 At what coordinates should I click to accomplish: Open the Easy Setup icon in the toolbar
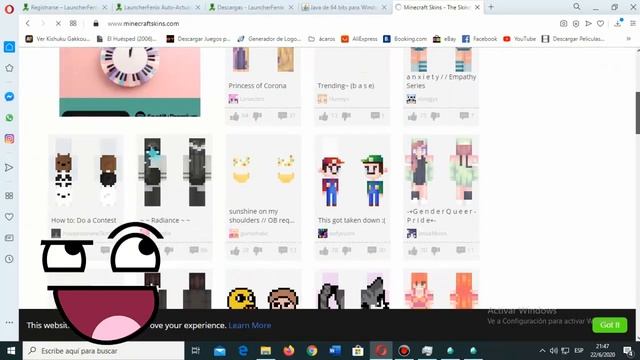point(633,24)
